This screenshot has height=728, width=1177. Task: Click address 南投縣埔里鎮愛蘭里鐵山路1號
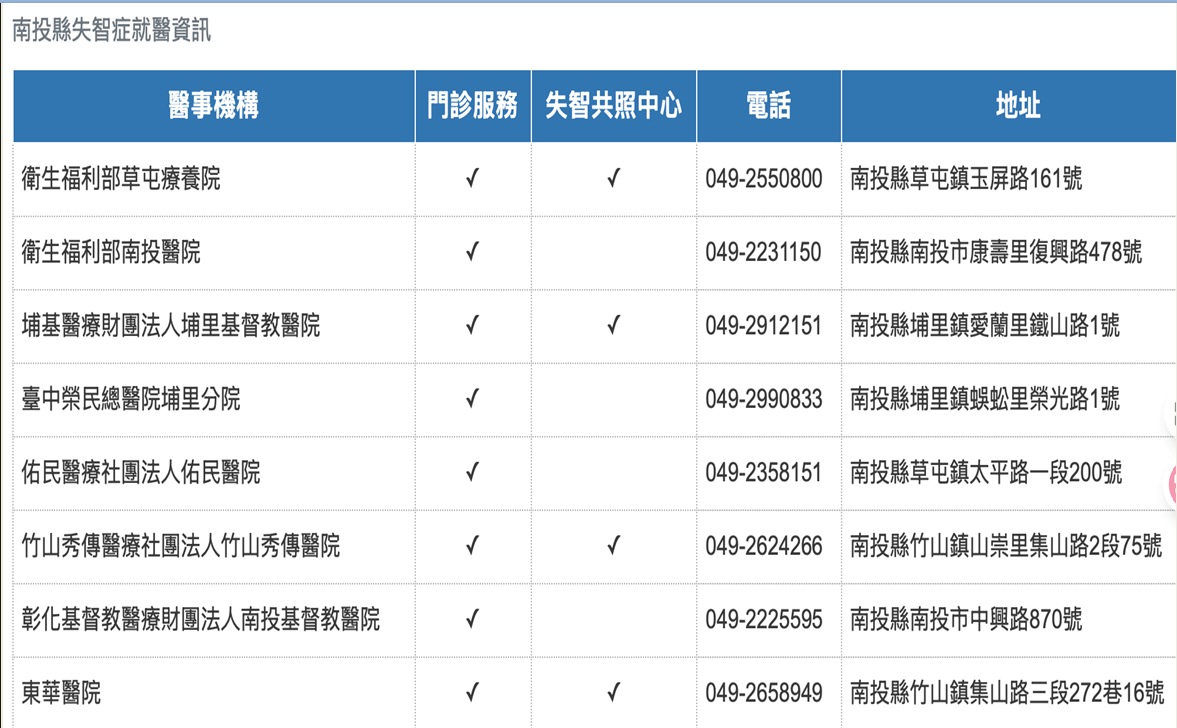point(985,326)
